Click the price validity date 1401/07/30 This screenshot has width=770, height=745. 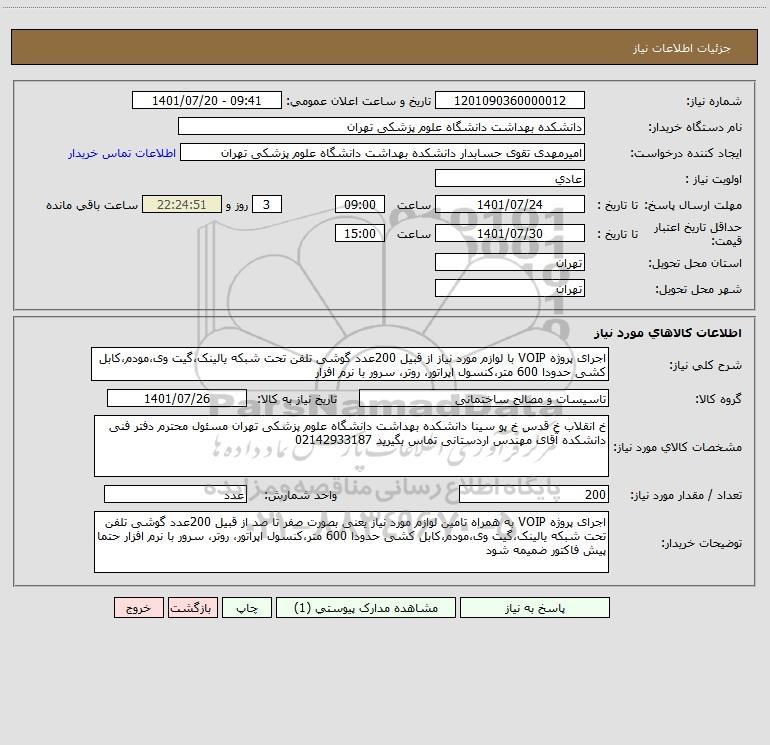pos(510,233)
